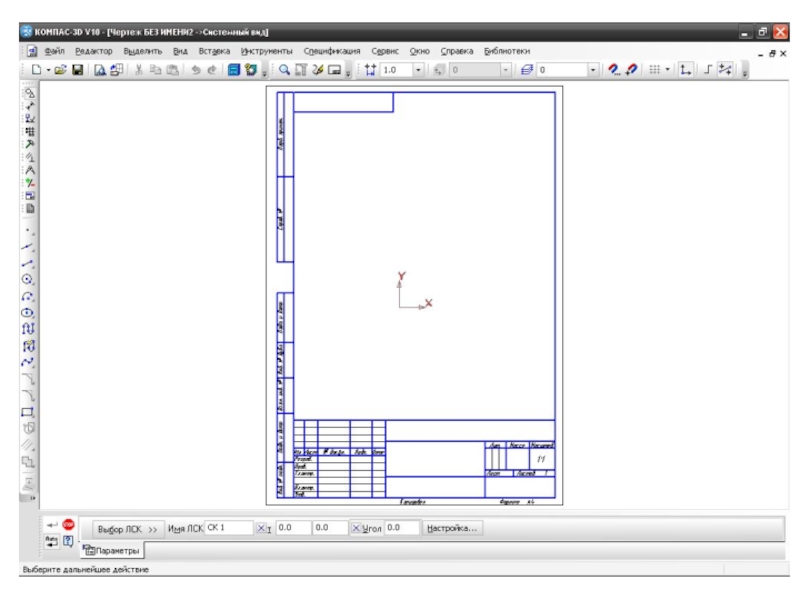Screen dimensions: 800x600
Task: Open the Окно menu
Action: 419,51
